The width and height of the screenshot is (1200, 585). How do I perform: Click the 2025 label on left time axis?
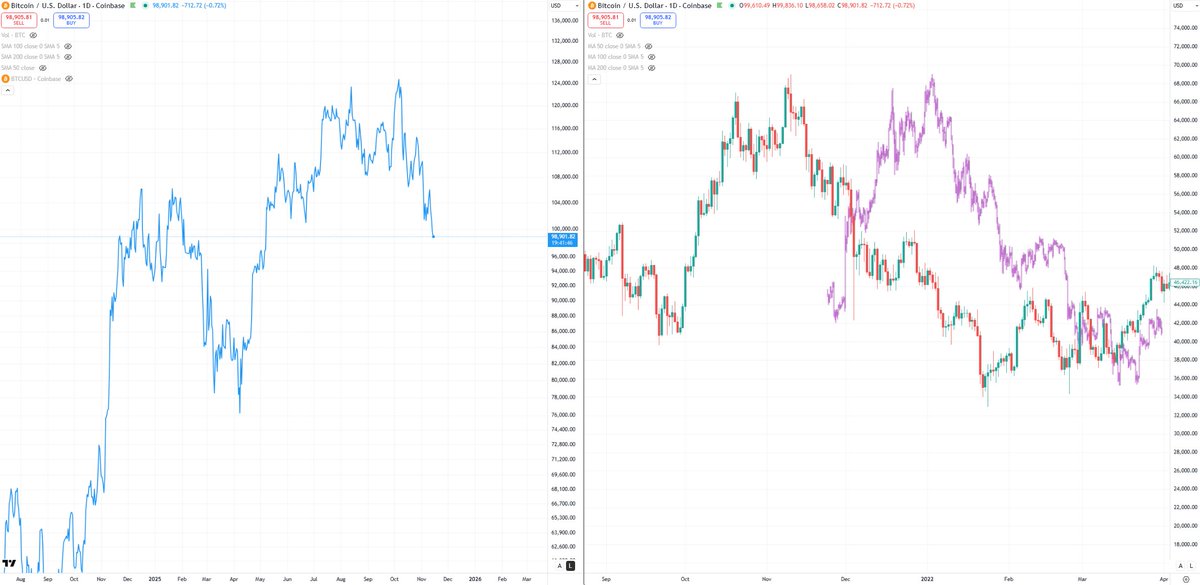coord(154,579)
